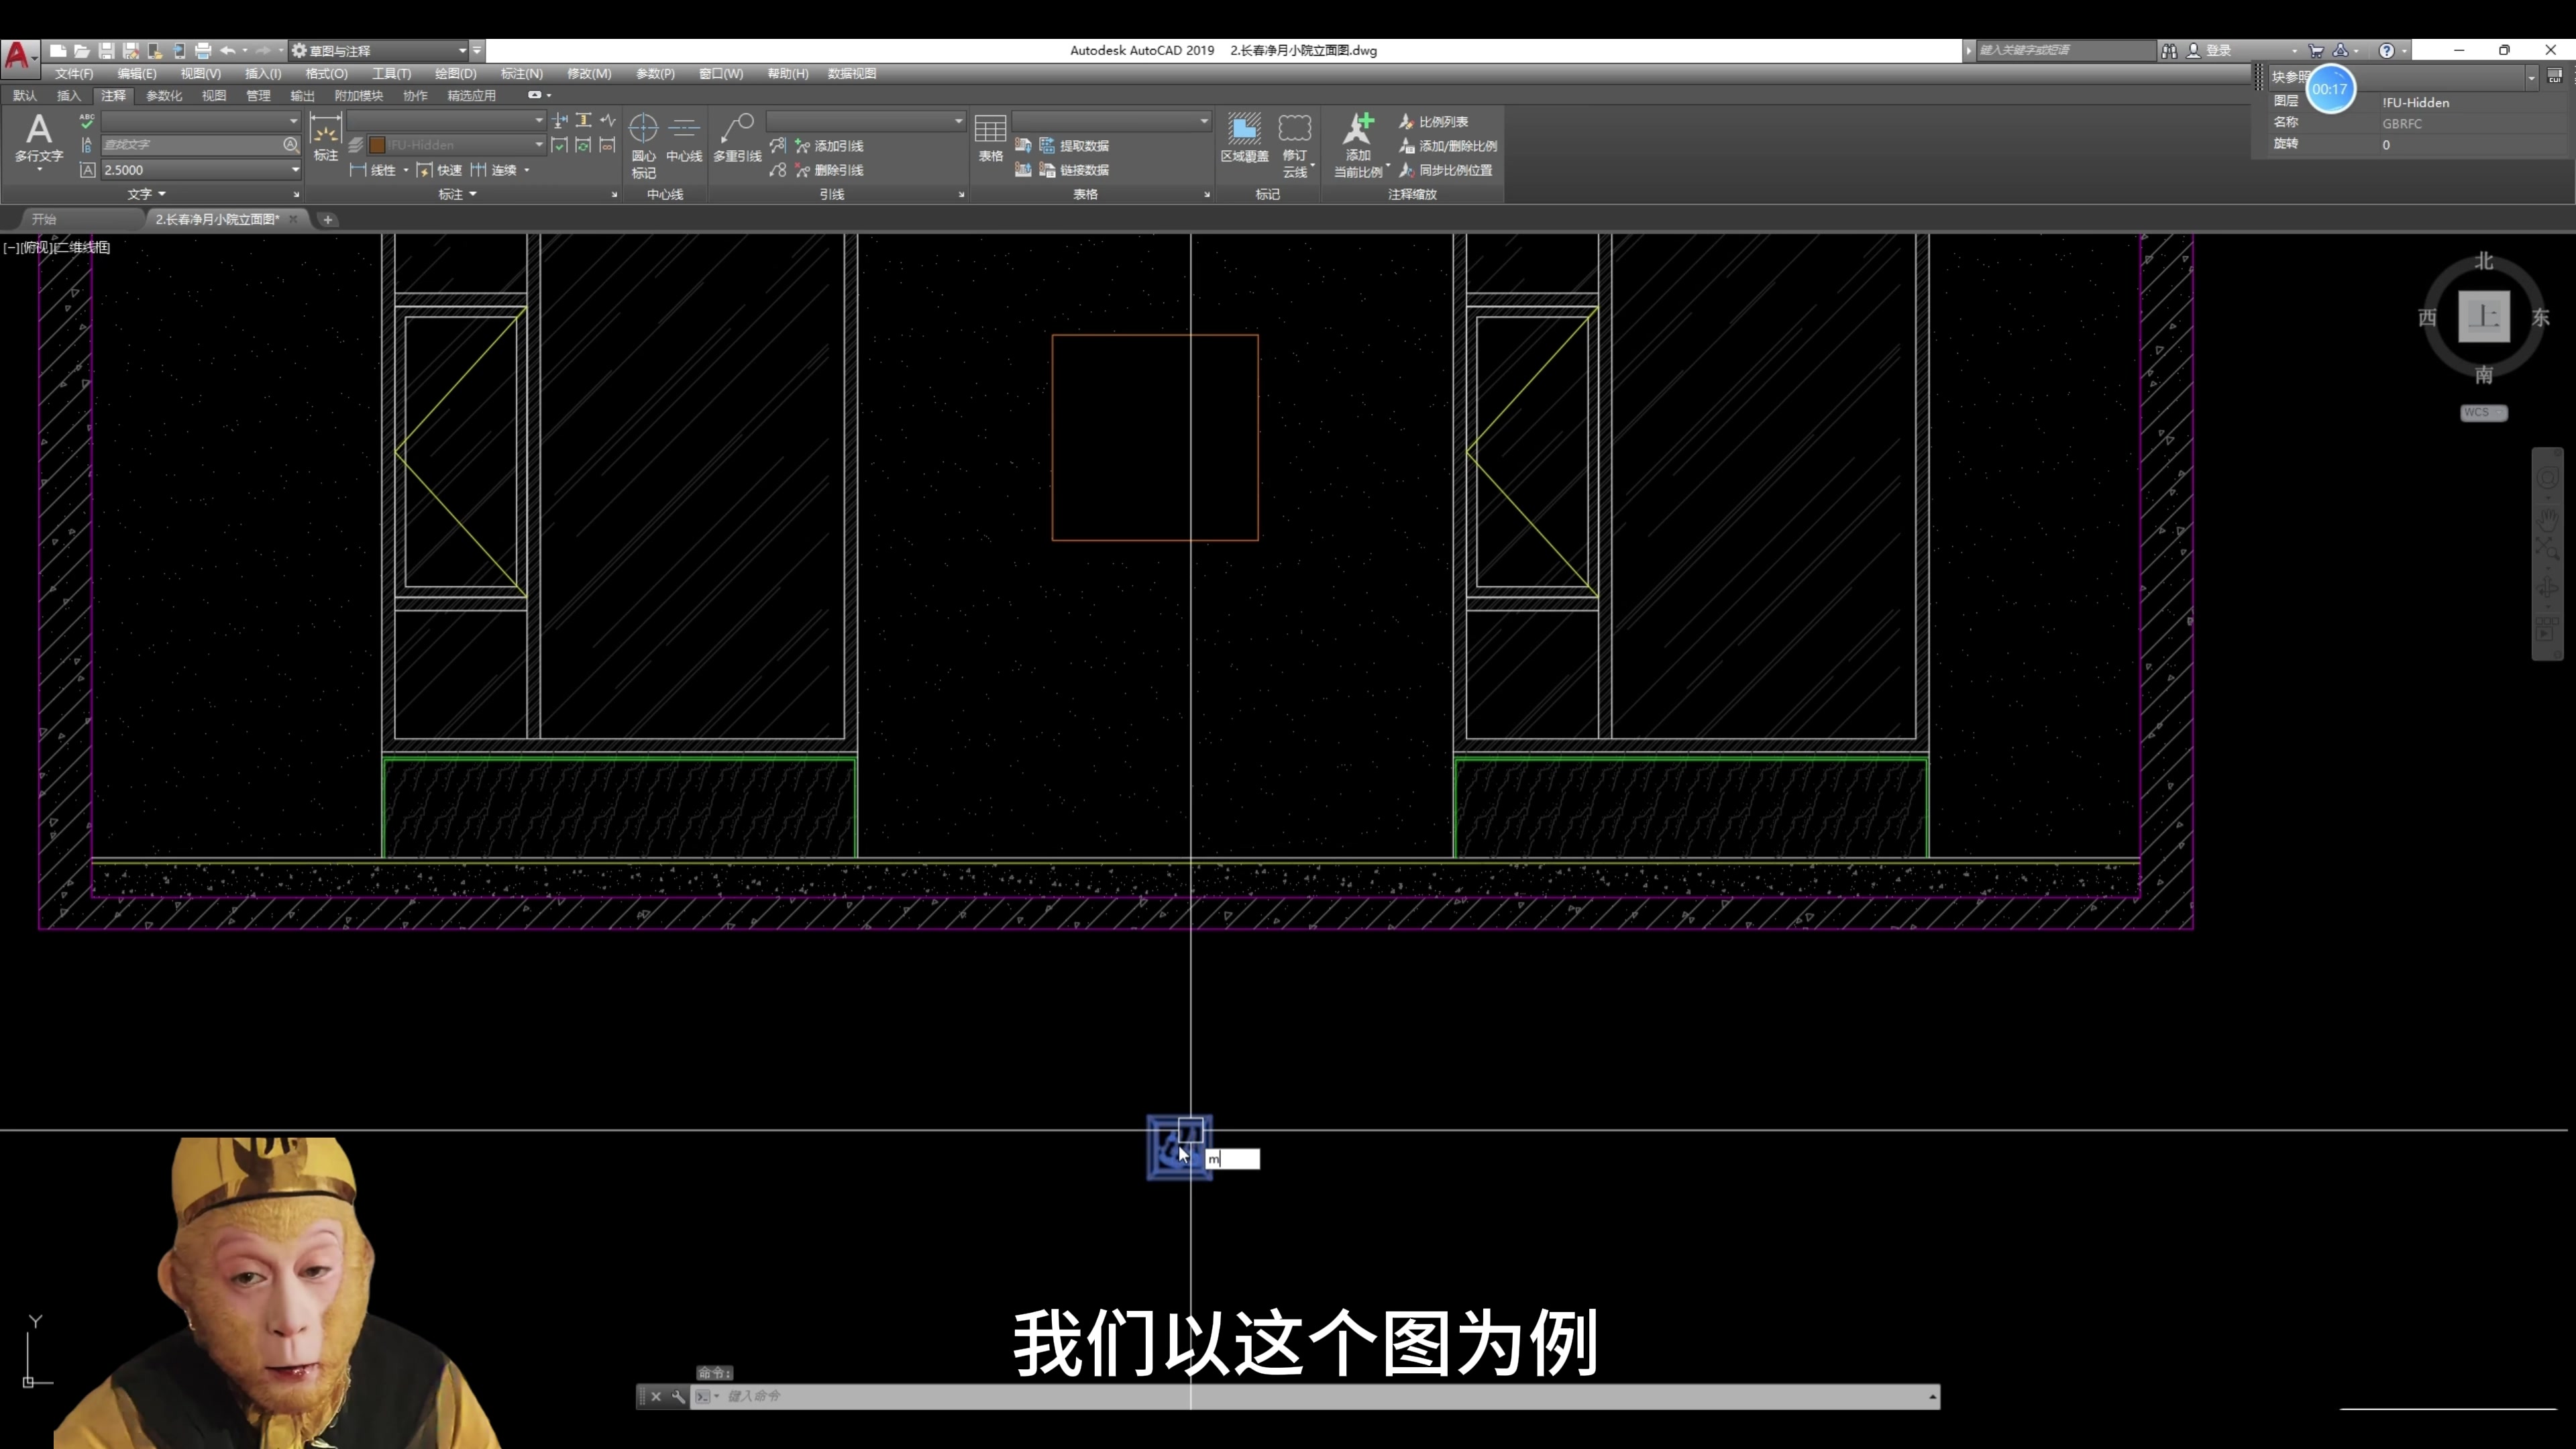Switch to the 开始 drawing tab
Image resolution: width=2576 pixels, height=1449 pixels.
43,219
